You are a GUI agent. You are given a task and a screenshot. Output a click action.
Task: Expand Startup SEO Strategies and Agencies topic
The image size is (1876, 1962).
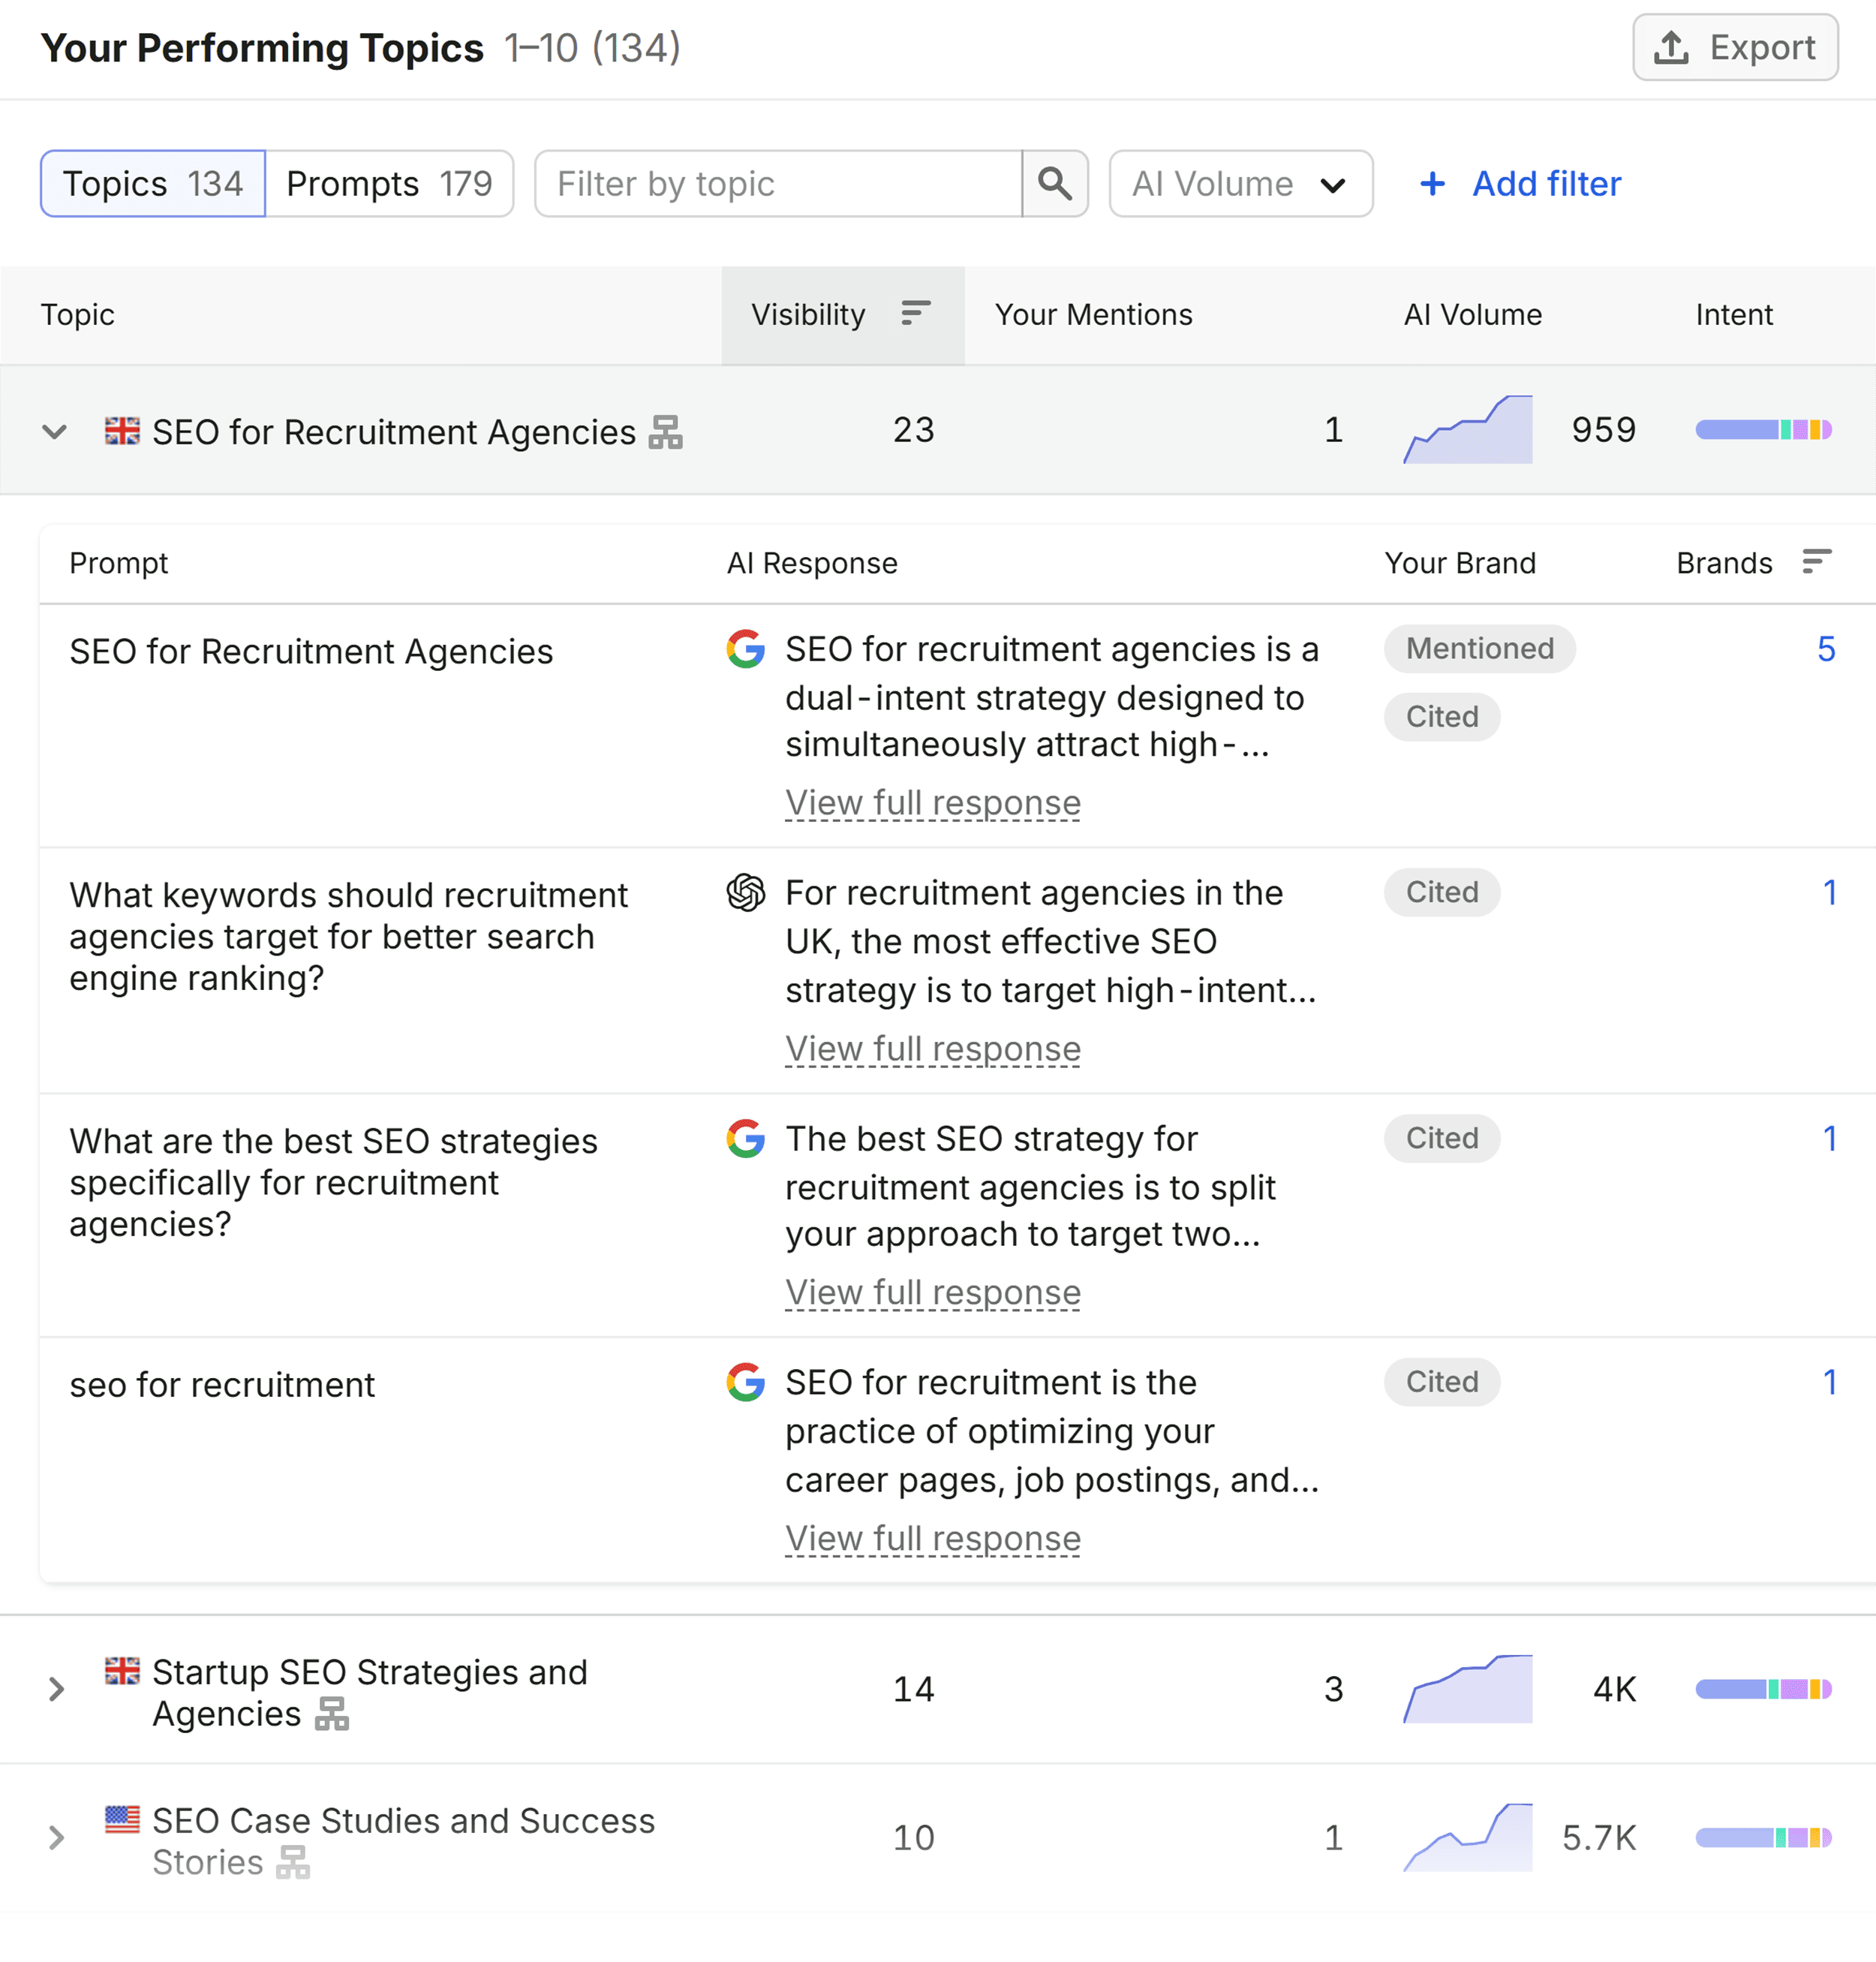pos(56,1689)
